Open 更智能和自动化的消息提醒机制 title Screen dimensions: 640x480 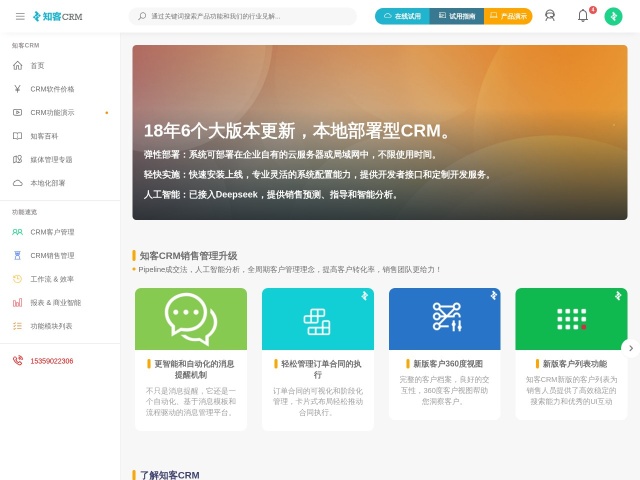tap(191, 369)
